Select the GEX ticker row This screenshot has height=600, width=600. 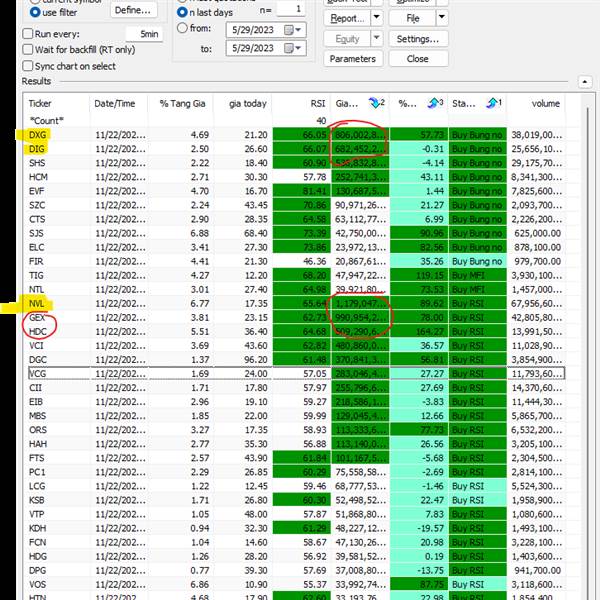tap(295, 318)
